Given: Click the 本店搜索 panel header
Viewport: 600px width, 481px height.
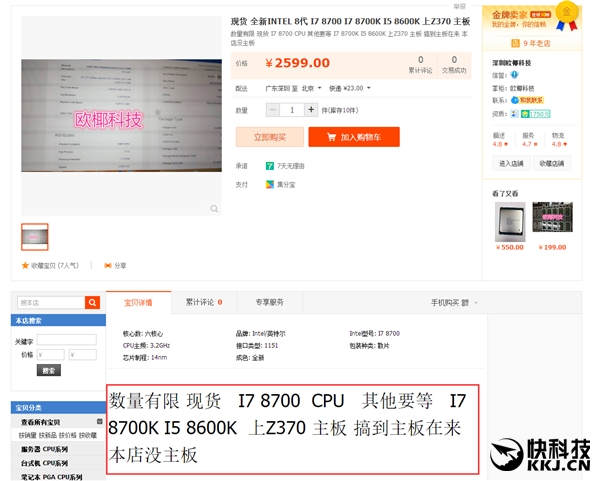Looking at the screenshot, I should (x=58, y=320).
